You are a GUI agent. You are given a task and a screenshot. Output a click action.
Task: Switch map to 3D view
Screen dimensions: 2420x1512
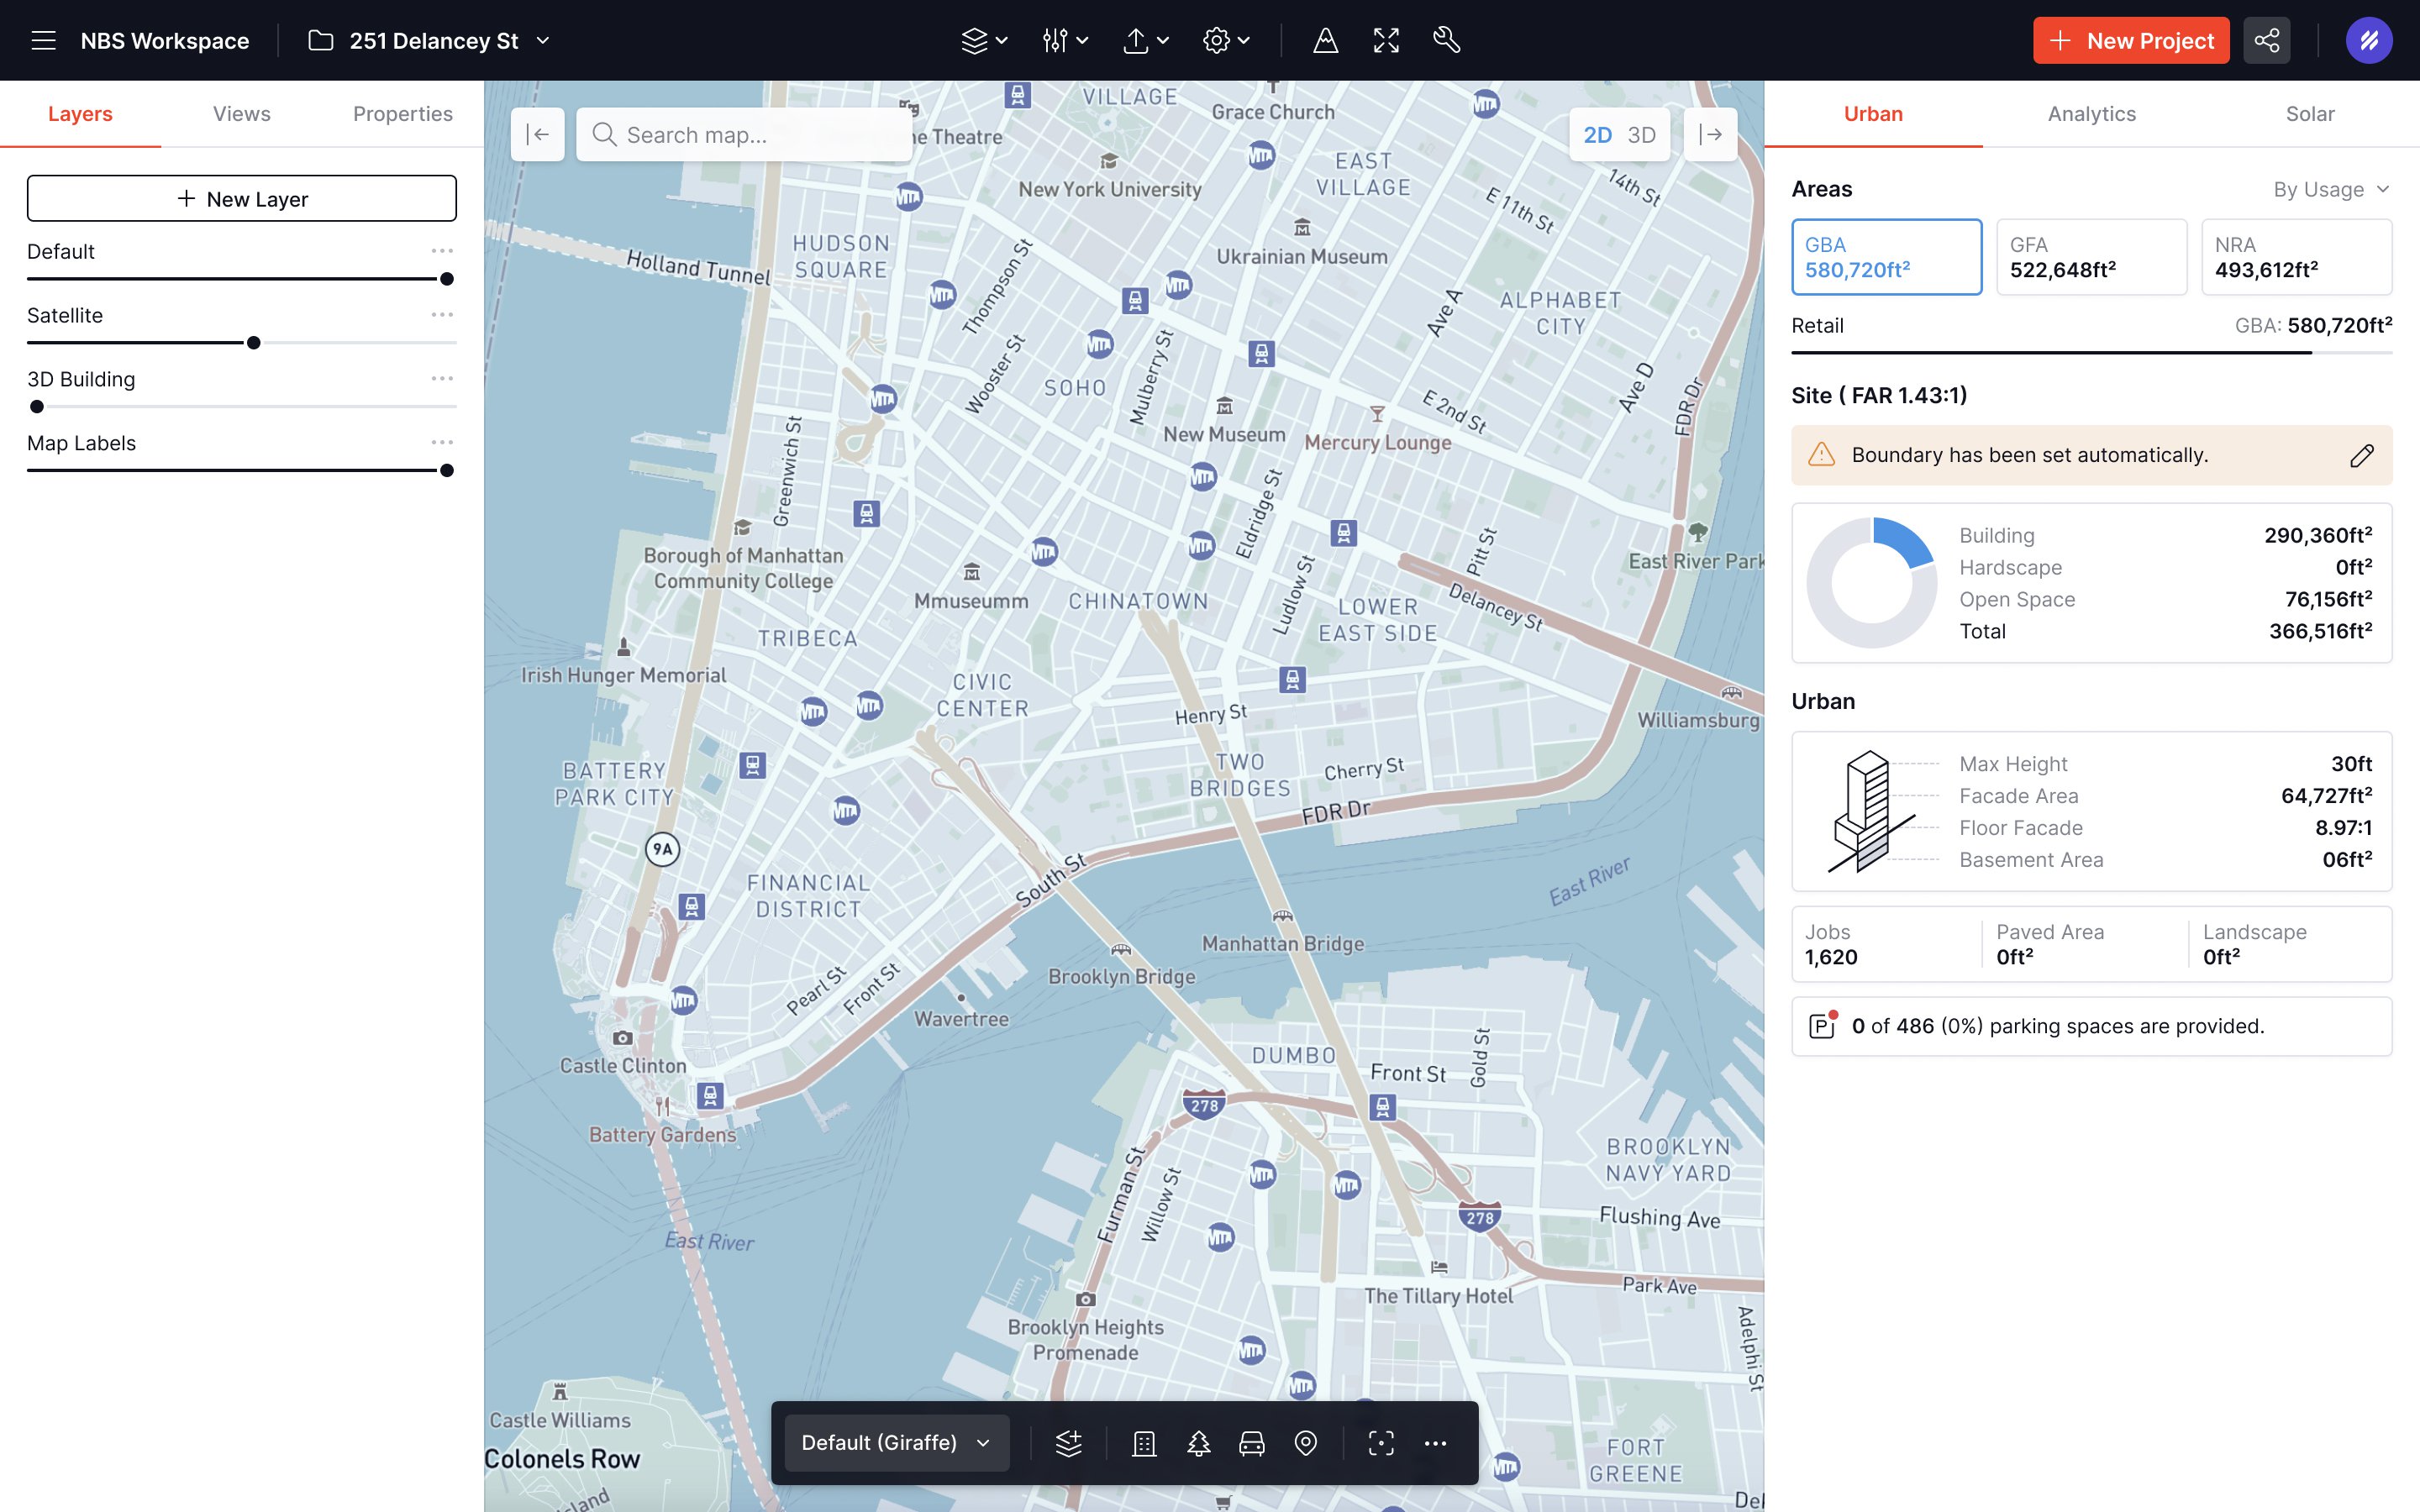[x=1641, y=134]
